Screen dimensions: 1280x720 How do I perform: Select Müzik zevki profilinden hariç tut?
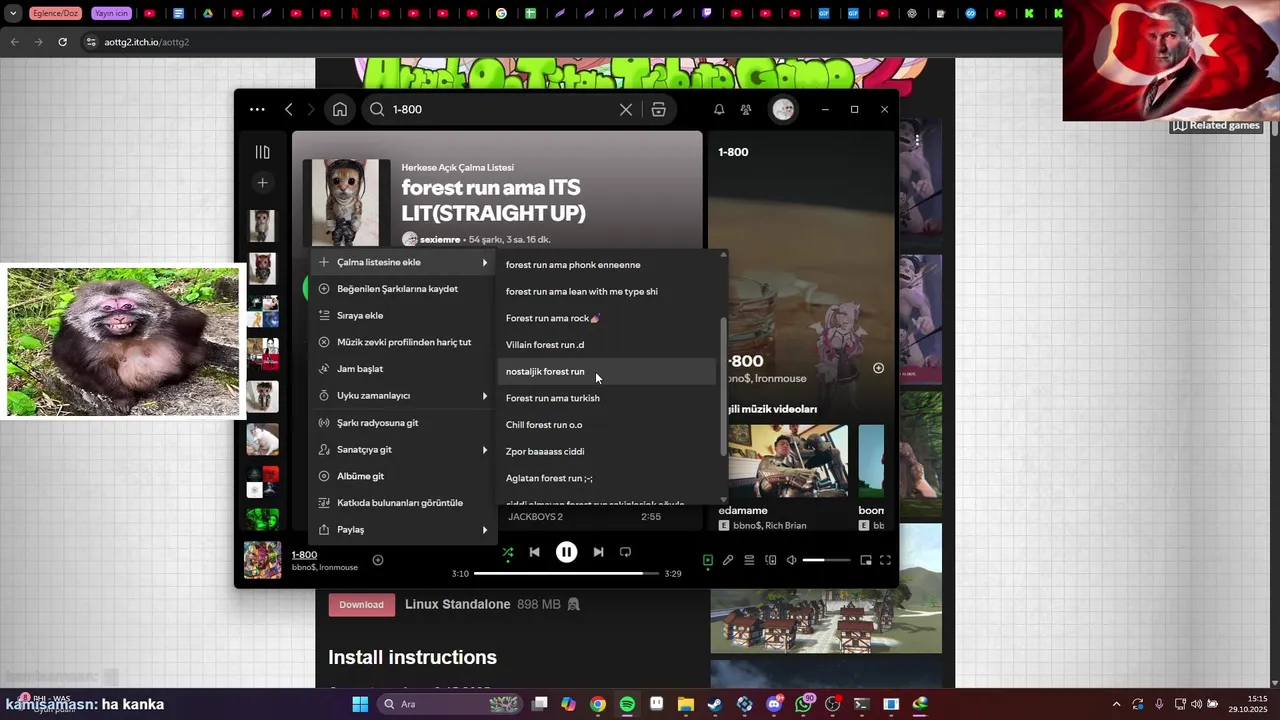coord(405,342)
